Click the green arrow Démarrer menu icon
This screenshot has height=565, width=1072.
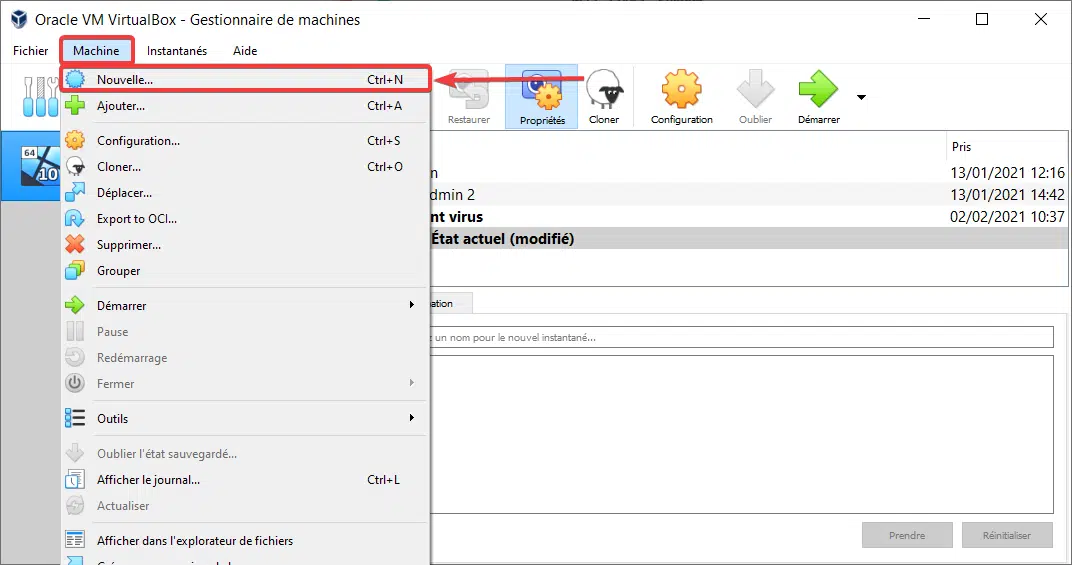(x=75, y=305)
